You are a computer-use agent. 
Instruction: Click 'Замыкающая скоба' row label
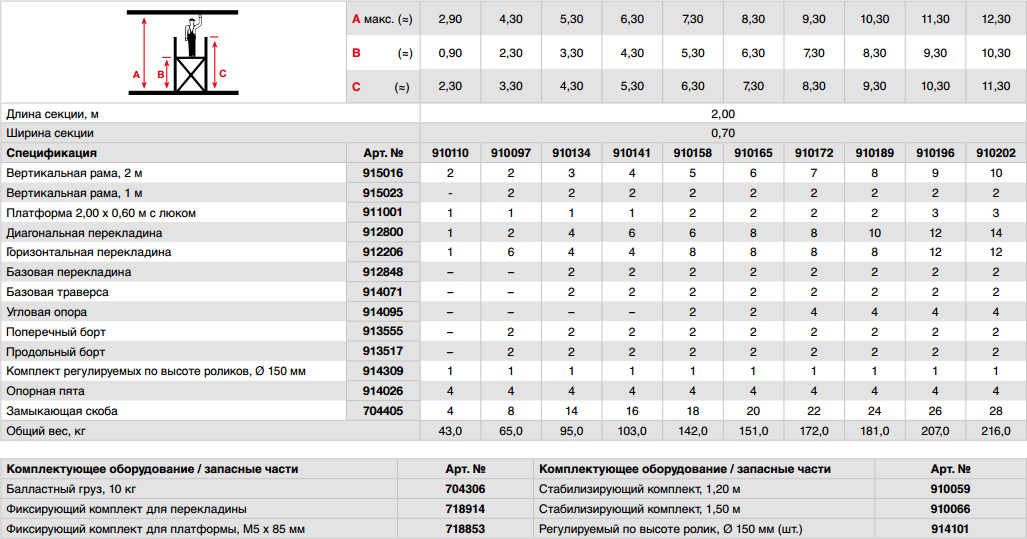(62, 411)
